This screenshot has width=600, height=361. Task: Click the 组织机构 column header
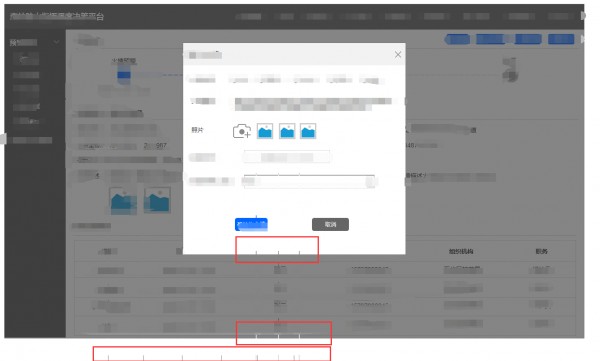pyautogui.click(x=461, y=252)
